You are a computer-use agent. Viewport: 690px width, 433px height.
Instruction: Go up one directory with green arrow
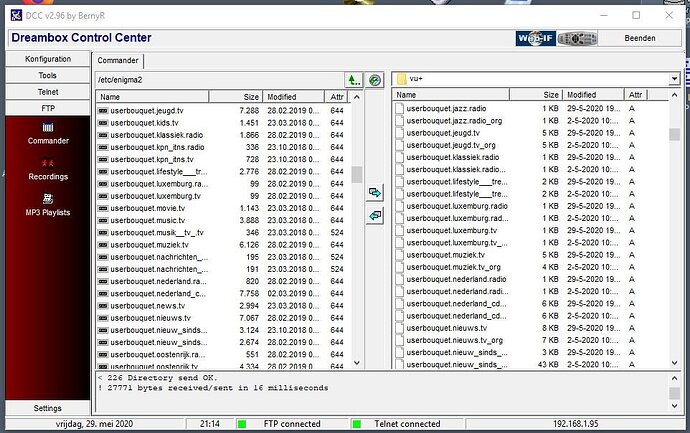click(x=354, y=80)
